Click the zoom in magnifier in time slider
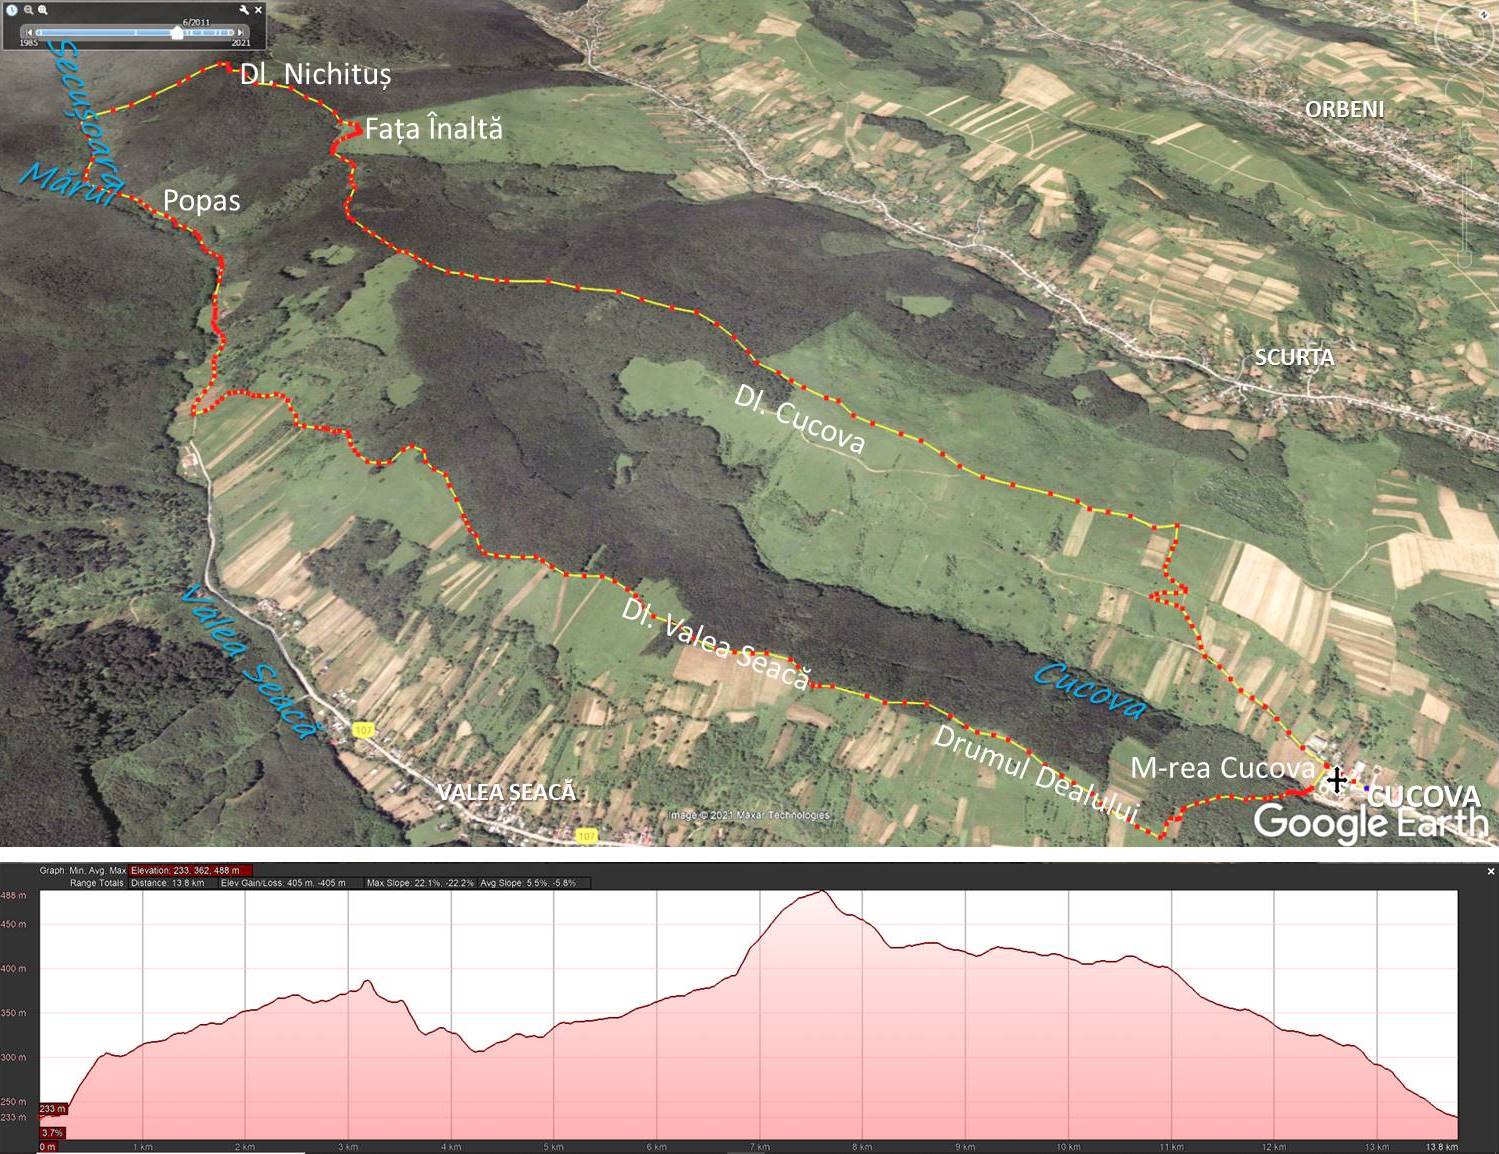1499x1154 pixels. pos(43,10)
